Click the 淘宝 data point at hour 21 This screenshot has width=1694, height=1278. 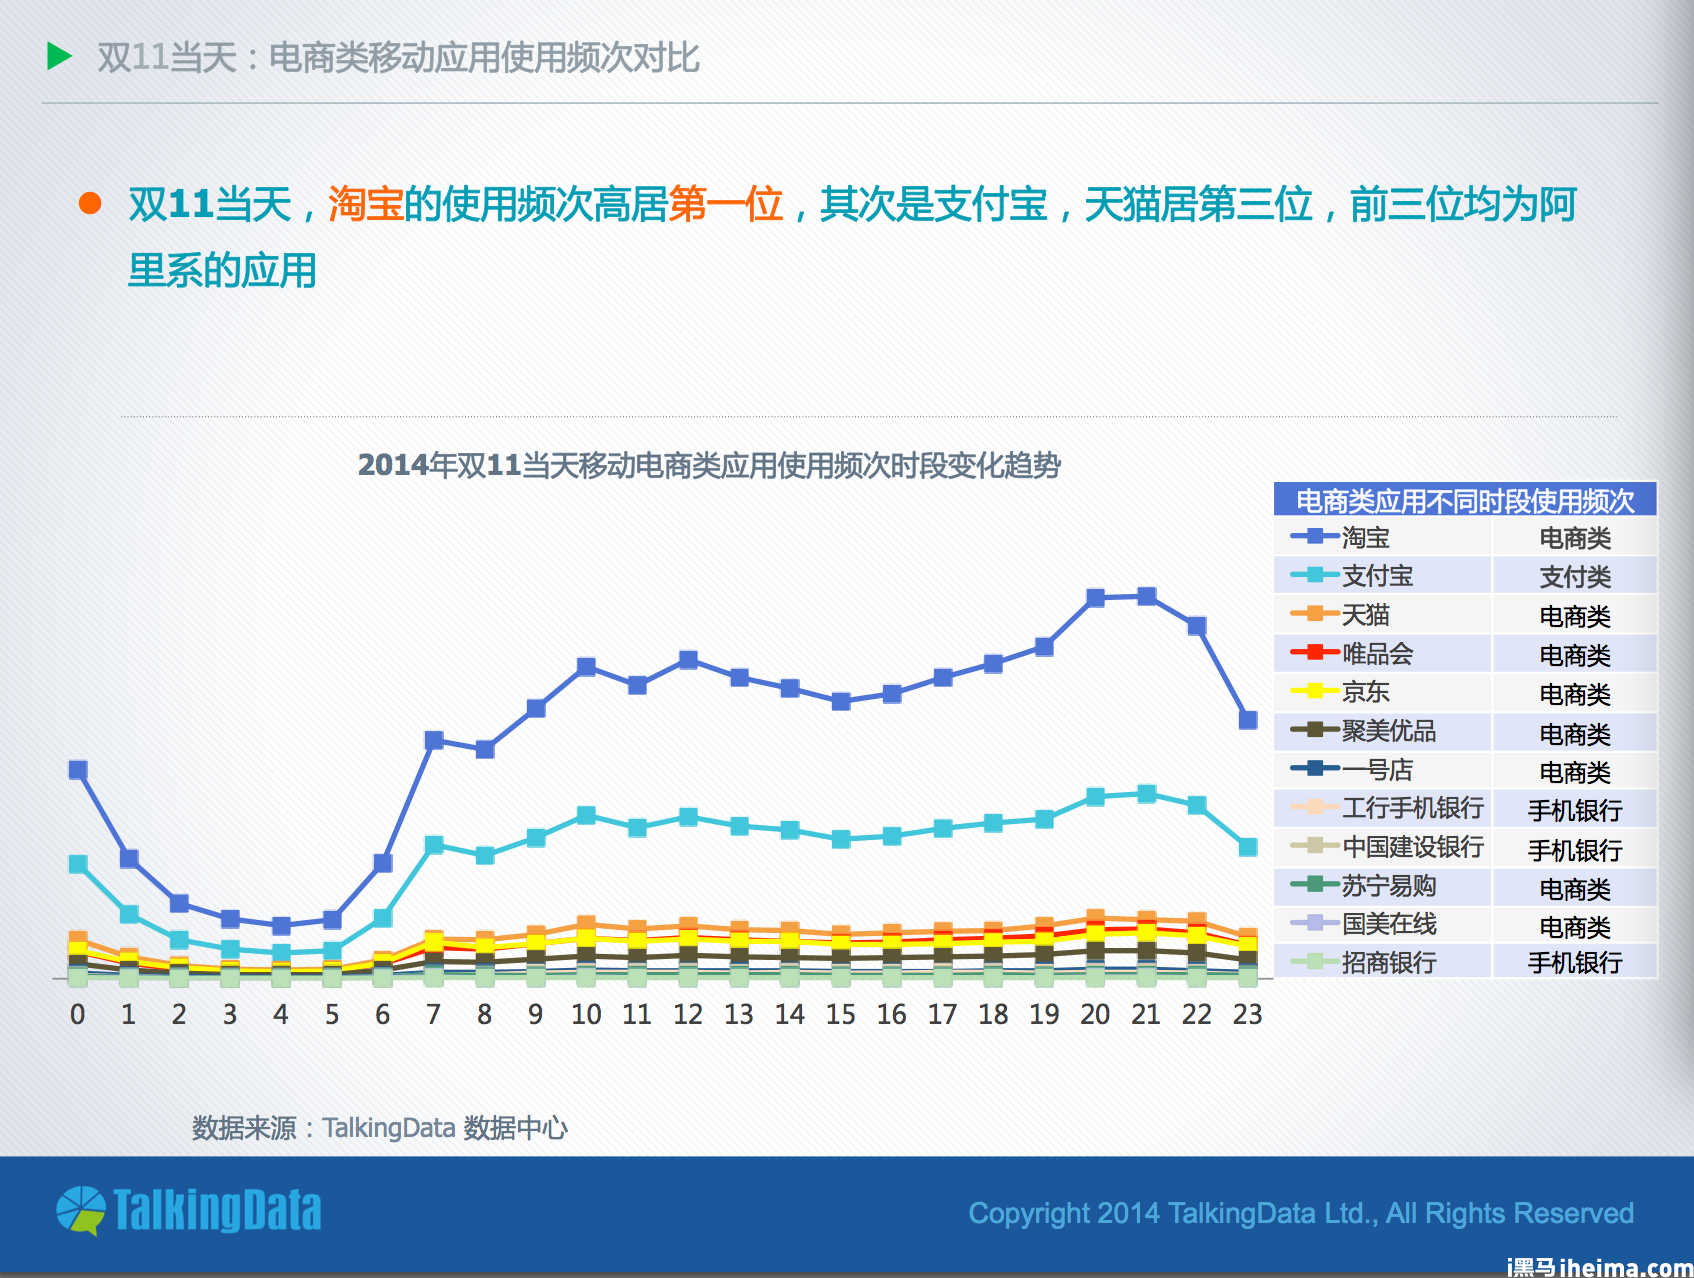click(1147, 596)
